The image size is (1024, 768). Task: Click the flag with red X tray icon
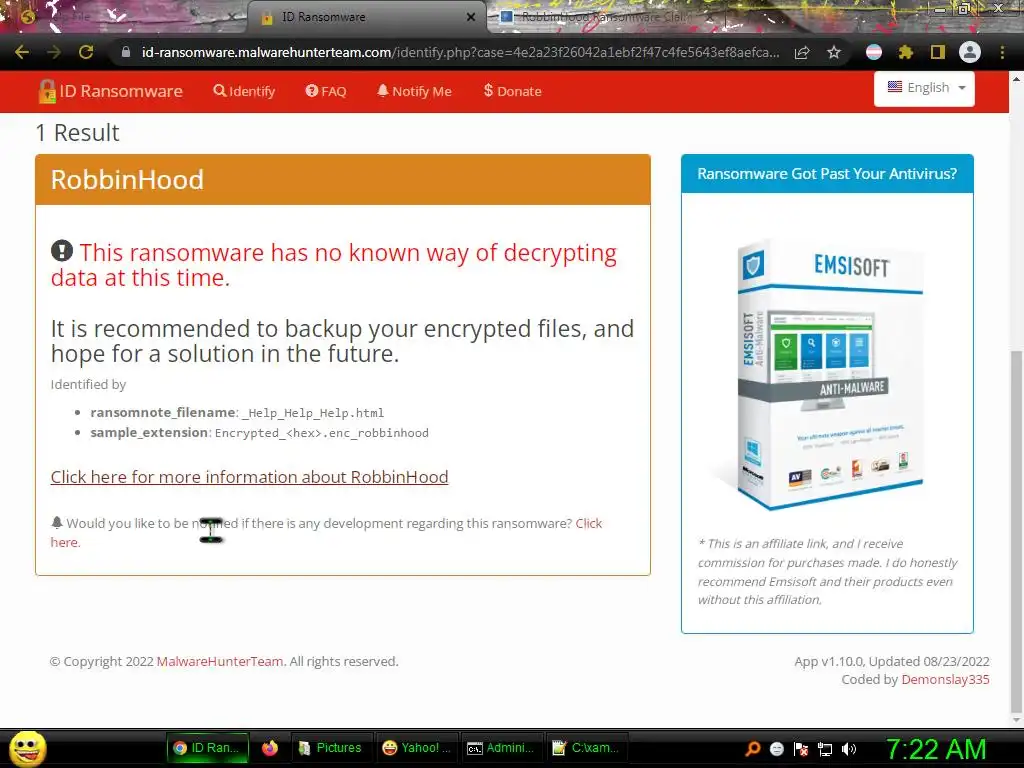click(801, 749)
